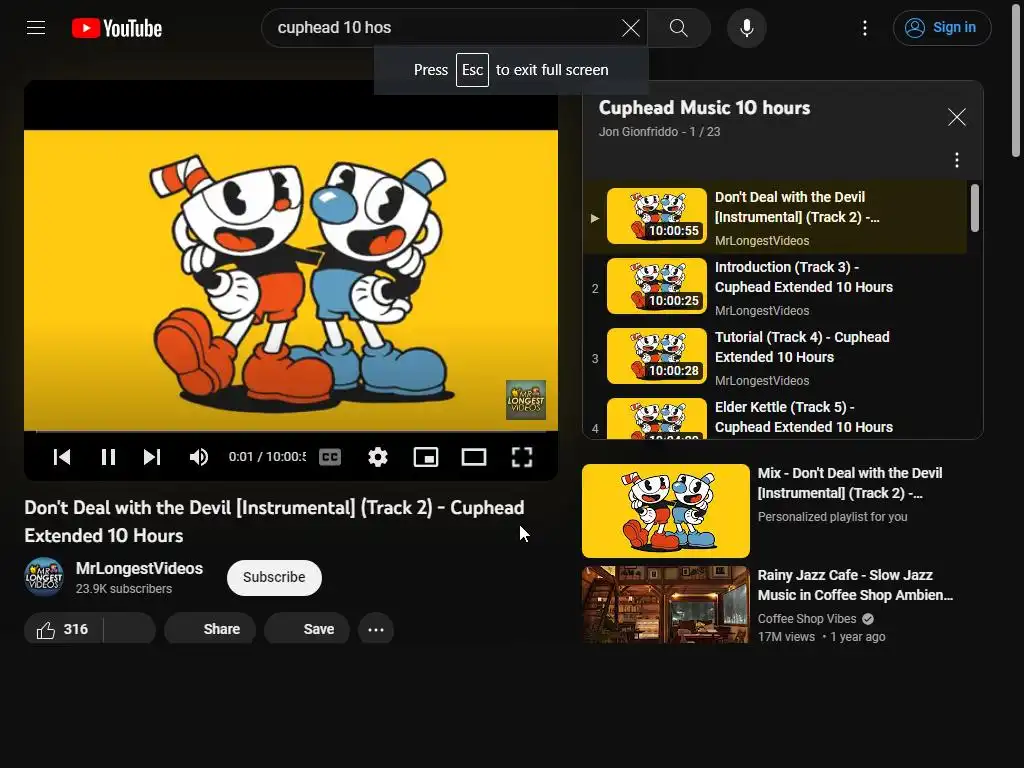Open the MrLongestVideos channel name link
1024x768 pixels.
tap(139, 568)
